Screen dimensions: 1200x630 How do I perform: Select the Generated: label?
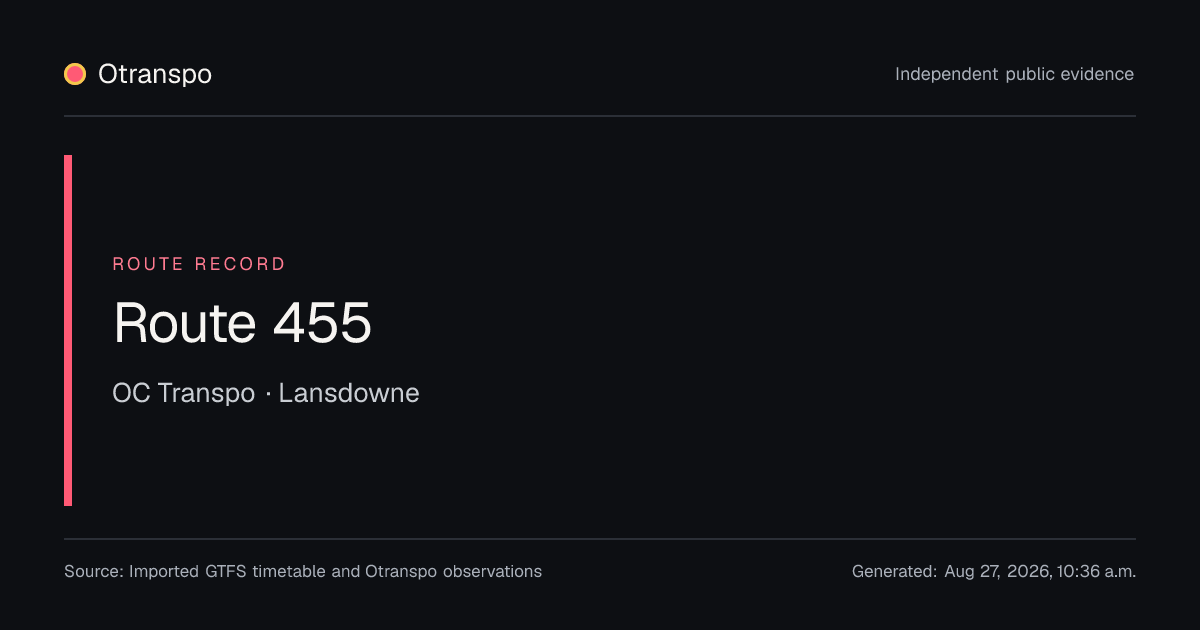coord(895,572)
